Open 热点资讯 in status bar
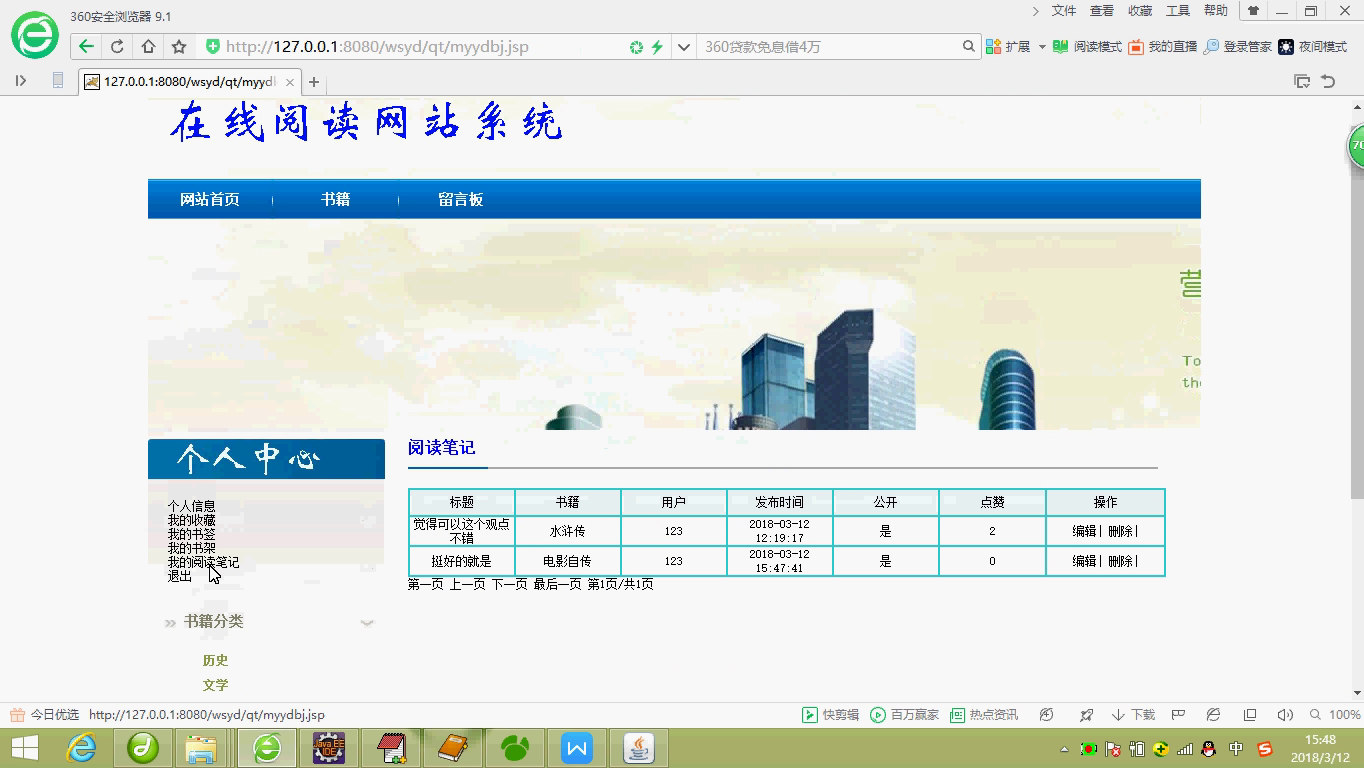Screen dimensions: 1364x768 (984, 715)
